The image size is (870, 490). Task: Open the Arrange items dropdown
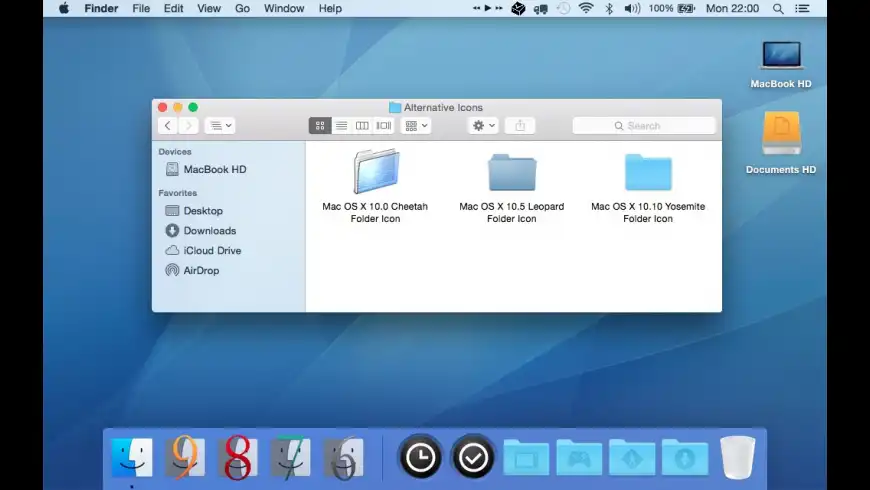pos(415,126)
